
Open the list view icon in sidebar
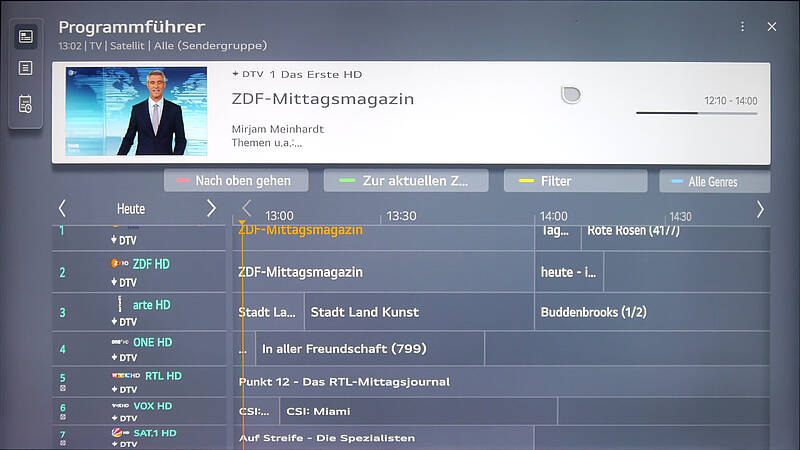[x=26, y=68]
